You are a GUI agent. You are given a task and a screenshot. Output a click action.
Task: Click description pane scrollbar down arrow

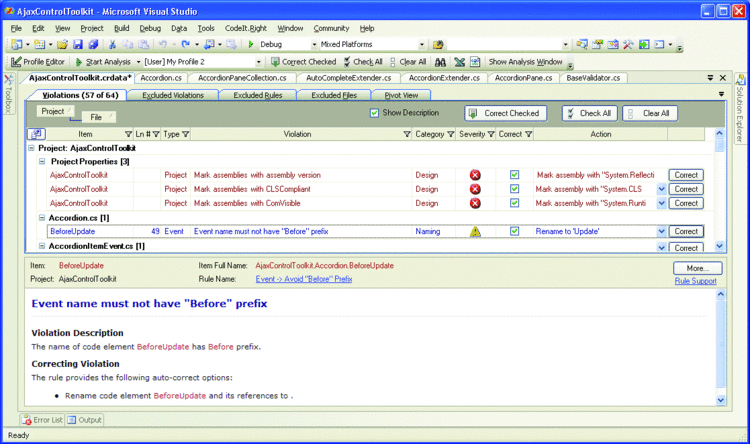[721, 400]
